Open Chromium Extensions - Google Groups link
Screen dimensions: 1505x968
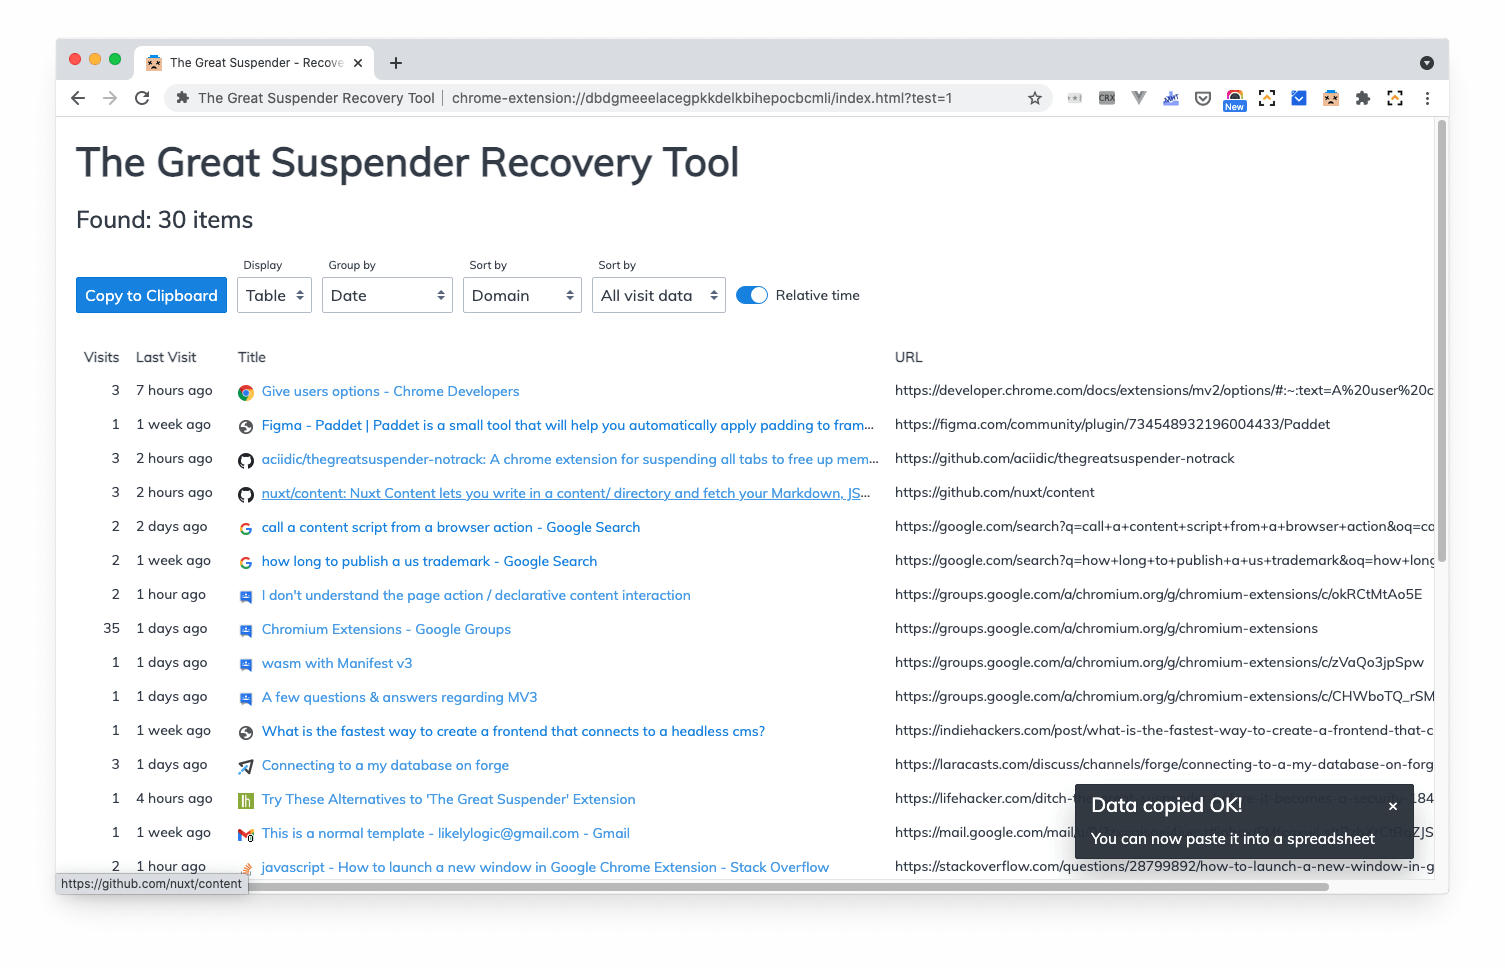pos(386,629)
